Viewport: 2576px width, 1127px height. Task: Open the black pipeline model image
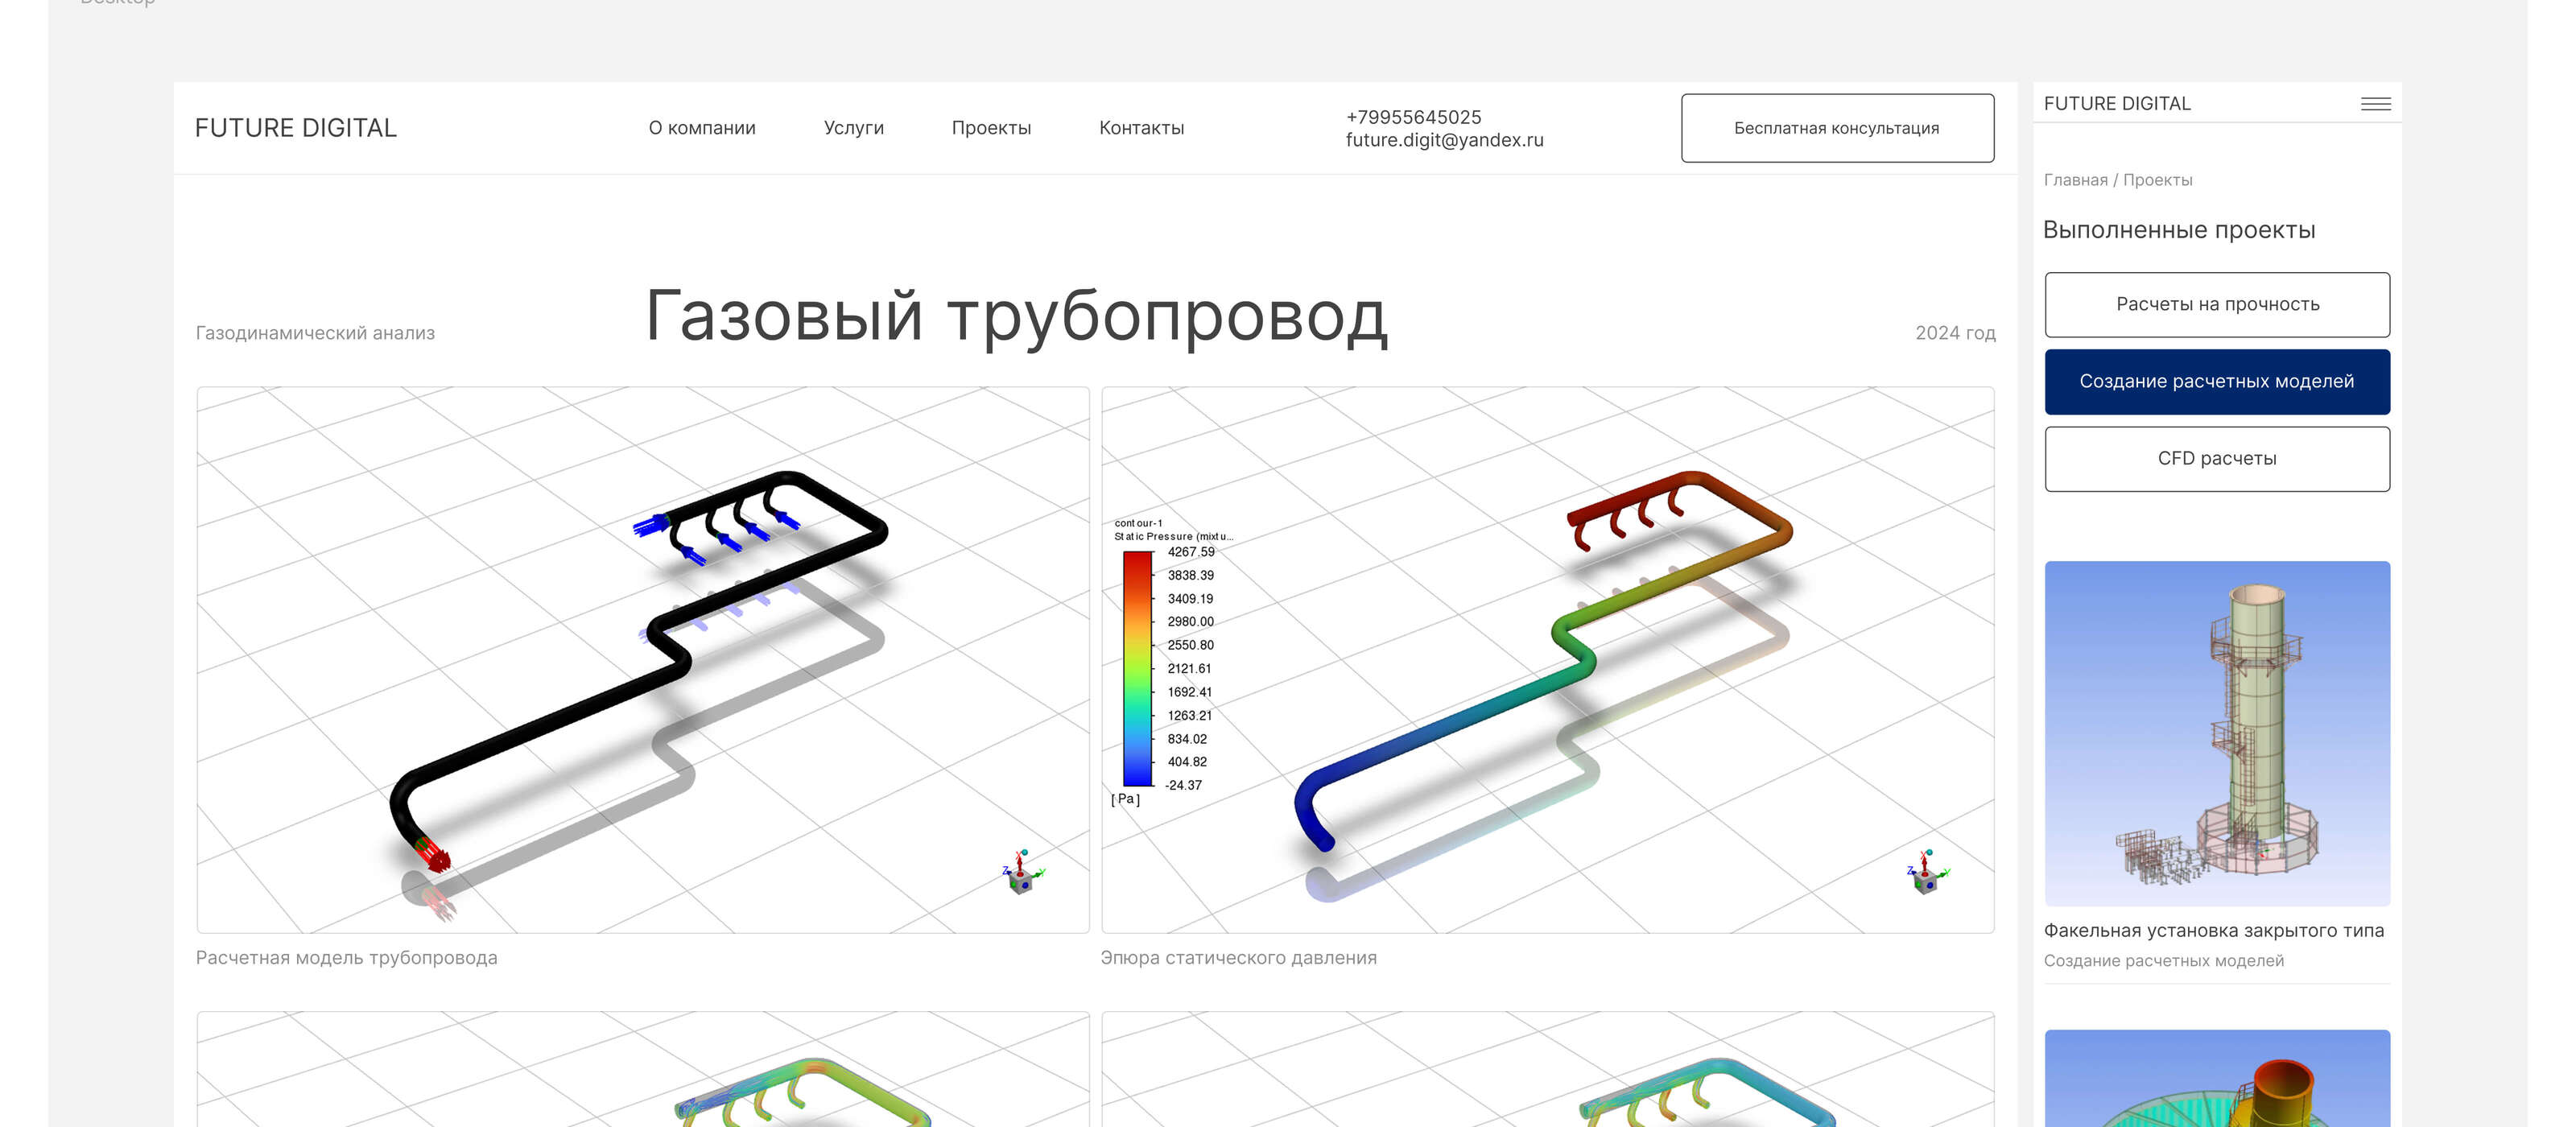click(x=642, y=660)
